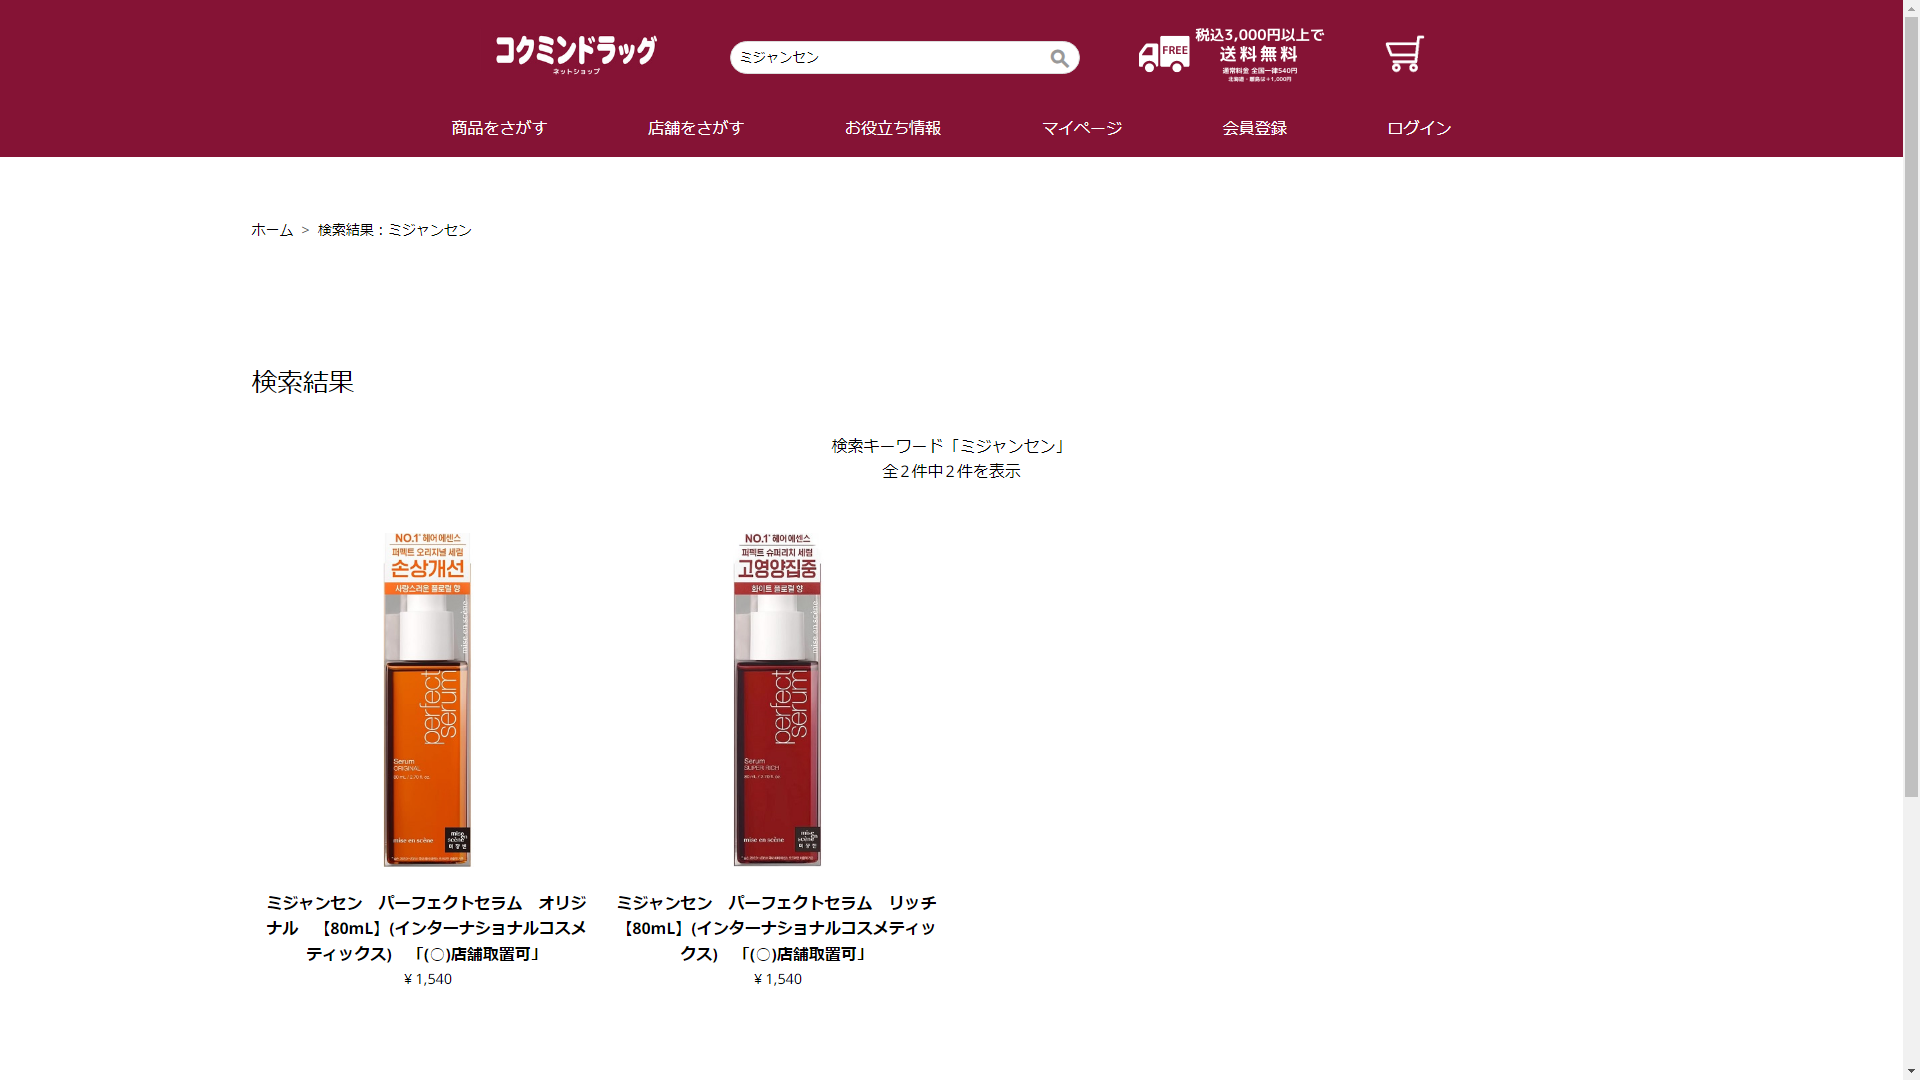Click the コクミンドラッグ logo
This screenshot has height=1080, width=1920.
click(x=576, y=55)
